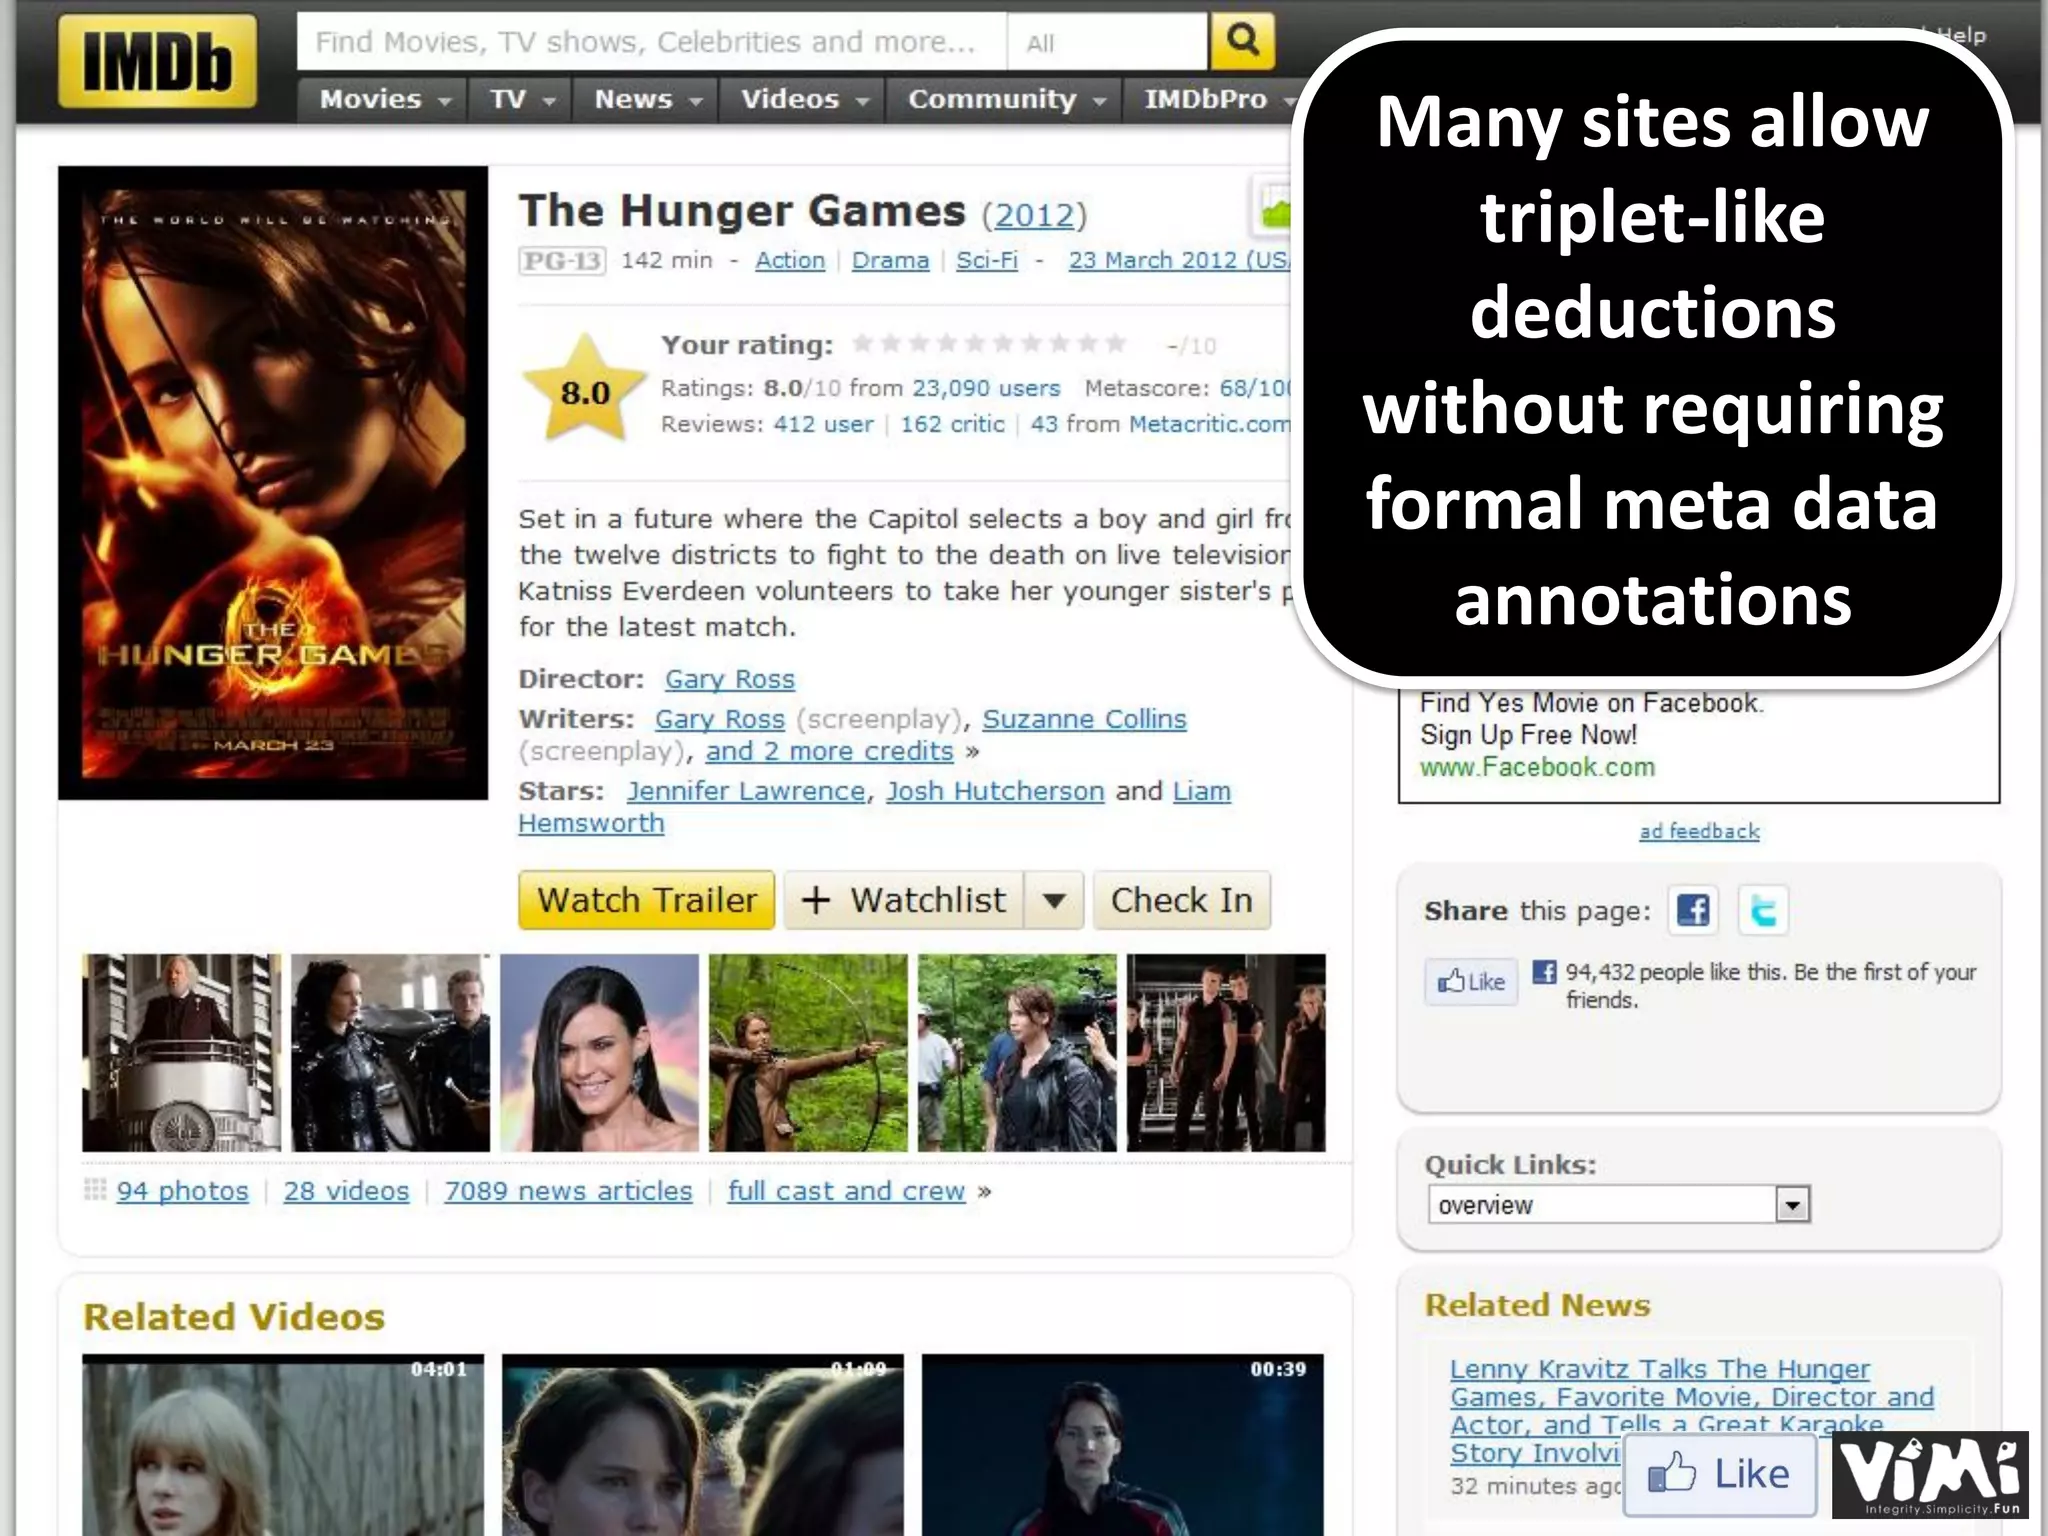Open the Drama genre link
The image size is (2048, 1536).
coord(890,260)
